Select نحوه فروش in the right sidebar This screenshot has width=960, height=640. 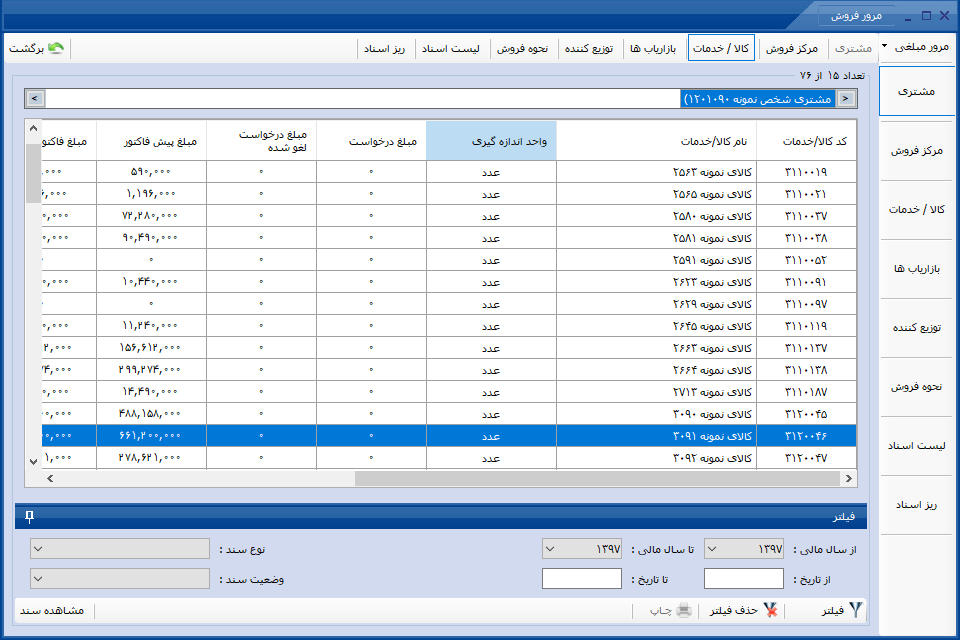(917, 387)
